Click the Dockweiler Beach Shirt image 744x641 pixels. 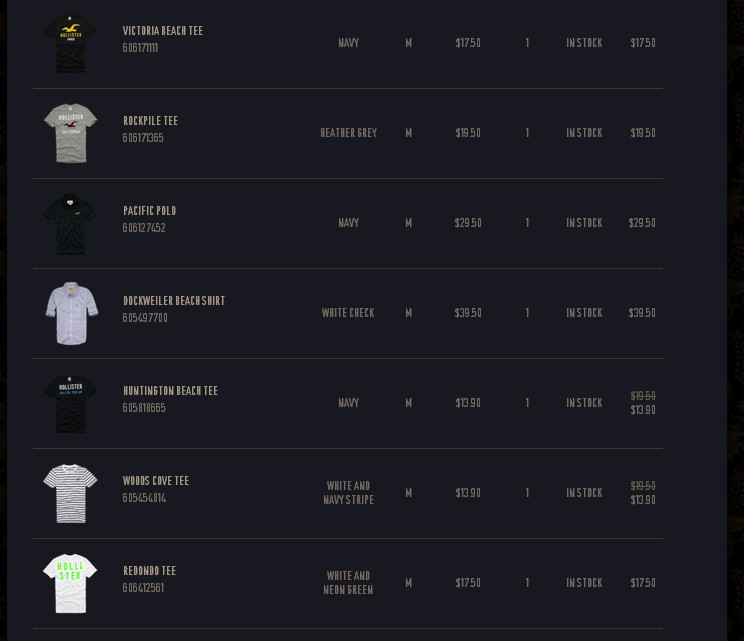click(x=70, y=313)
